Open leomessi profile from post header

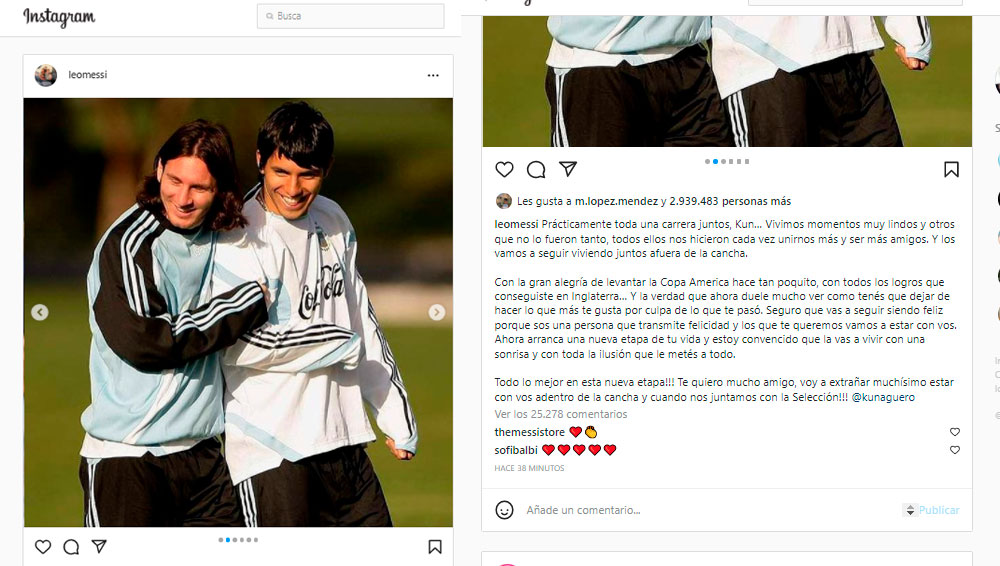click(88, 75)
